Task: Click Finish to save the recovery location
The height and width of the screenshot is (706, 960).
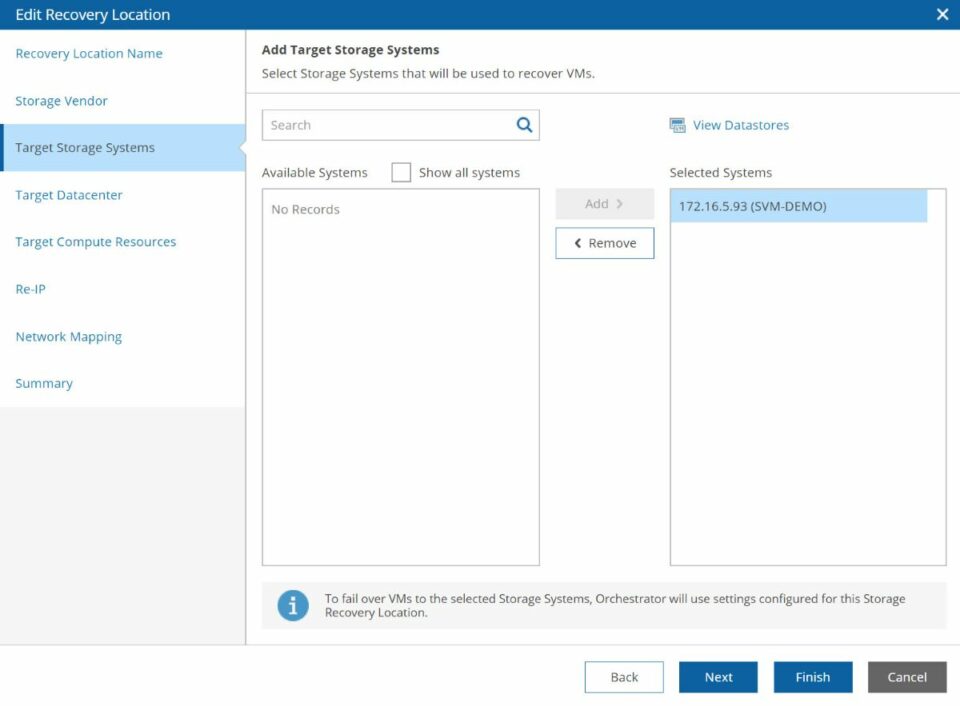Action: 813,677
